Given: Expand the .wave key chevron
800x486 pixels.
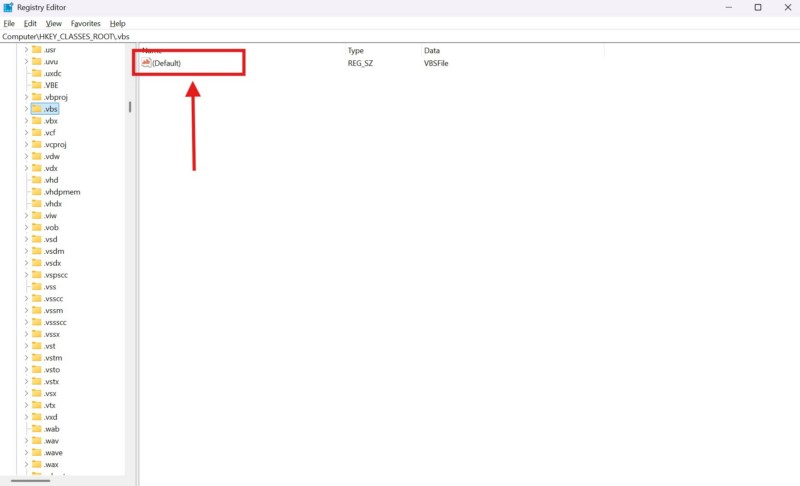Looking at the screenshot, I should (26, 452).
